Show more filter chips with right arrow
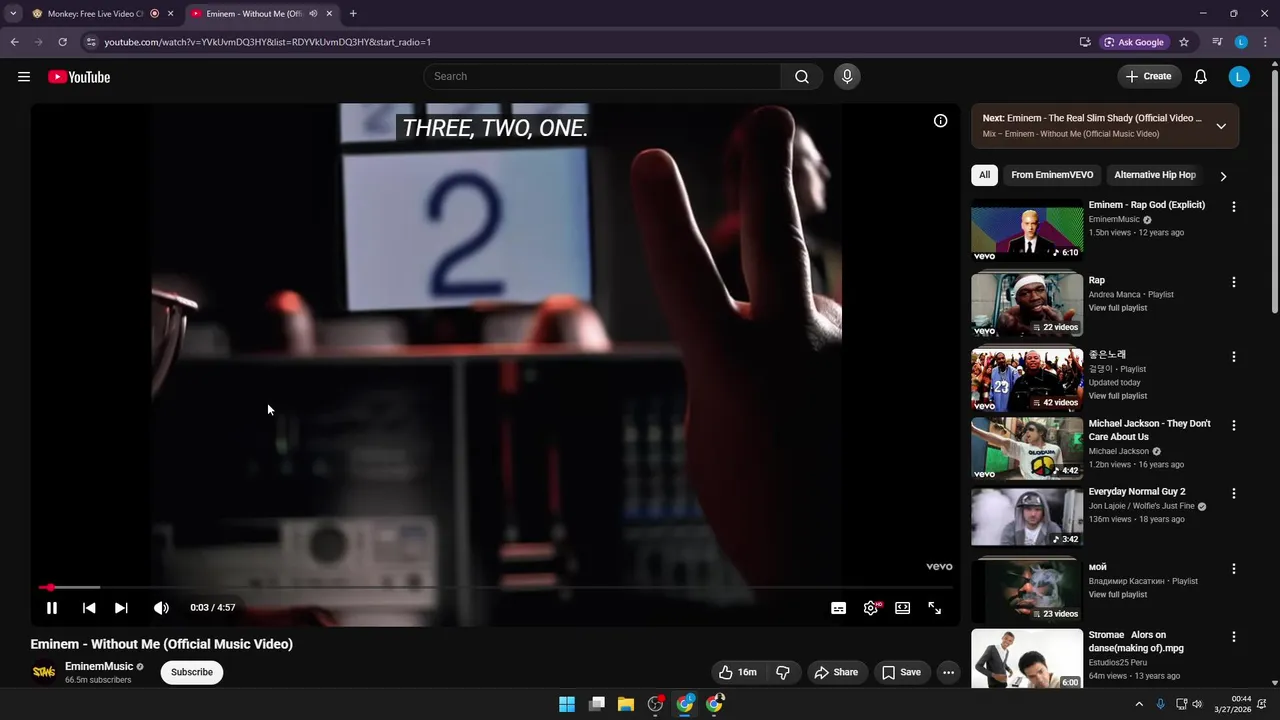 pos(1223,176)
